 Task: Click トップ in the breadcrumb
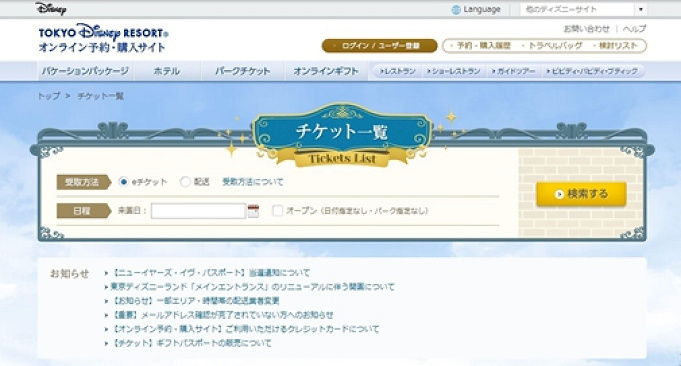point(49,96)
